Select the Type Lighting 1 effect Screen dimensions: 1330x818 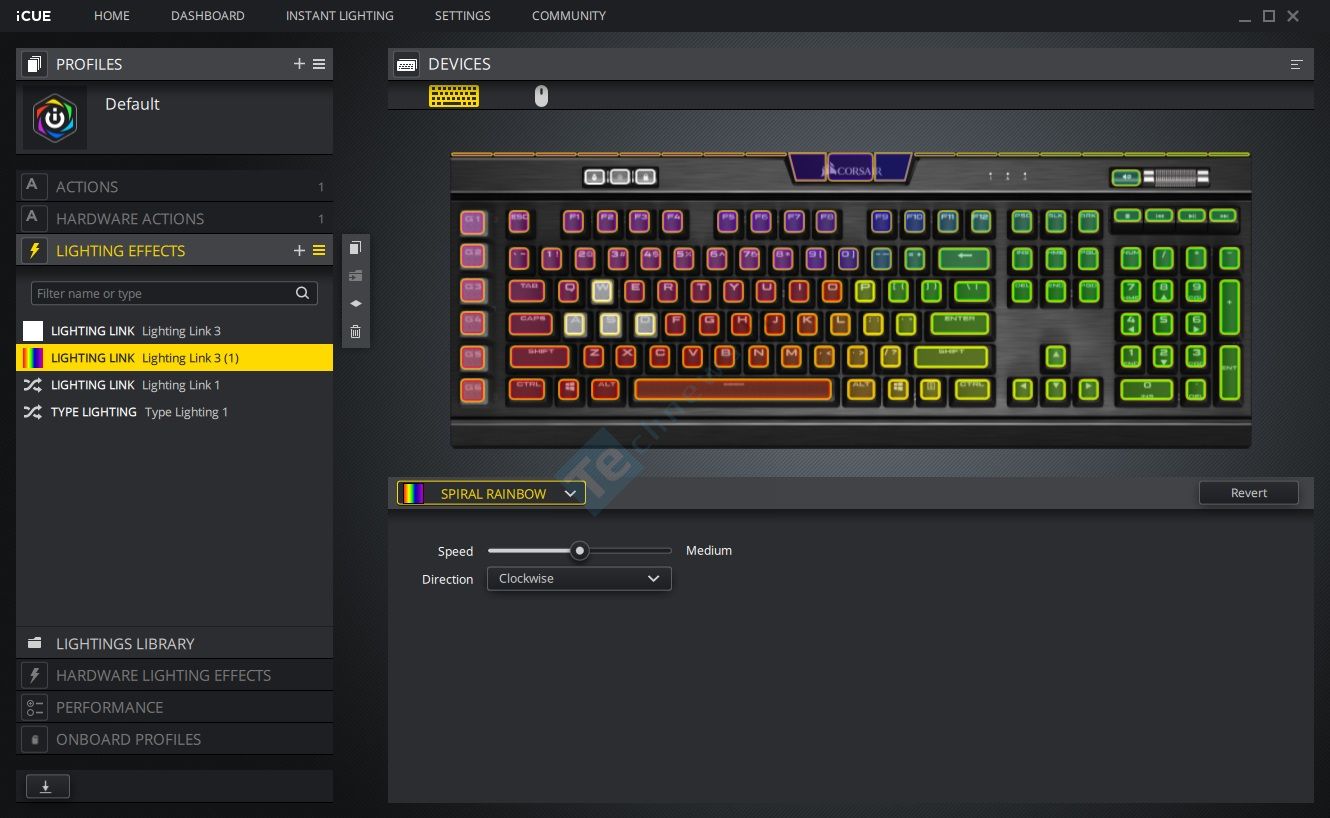pos(174,412)
